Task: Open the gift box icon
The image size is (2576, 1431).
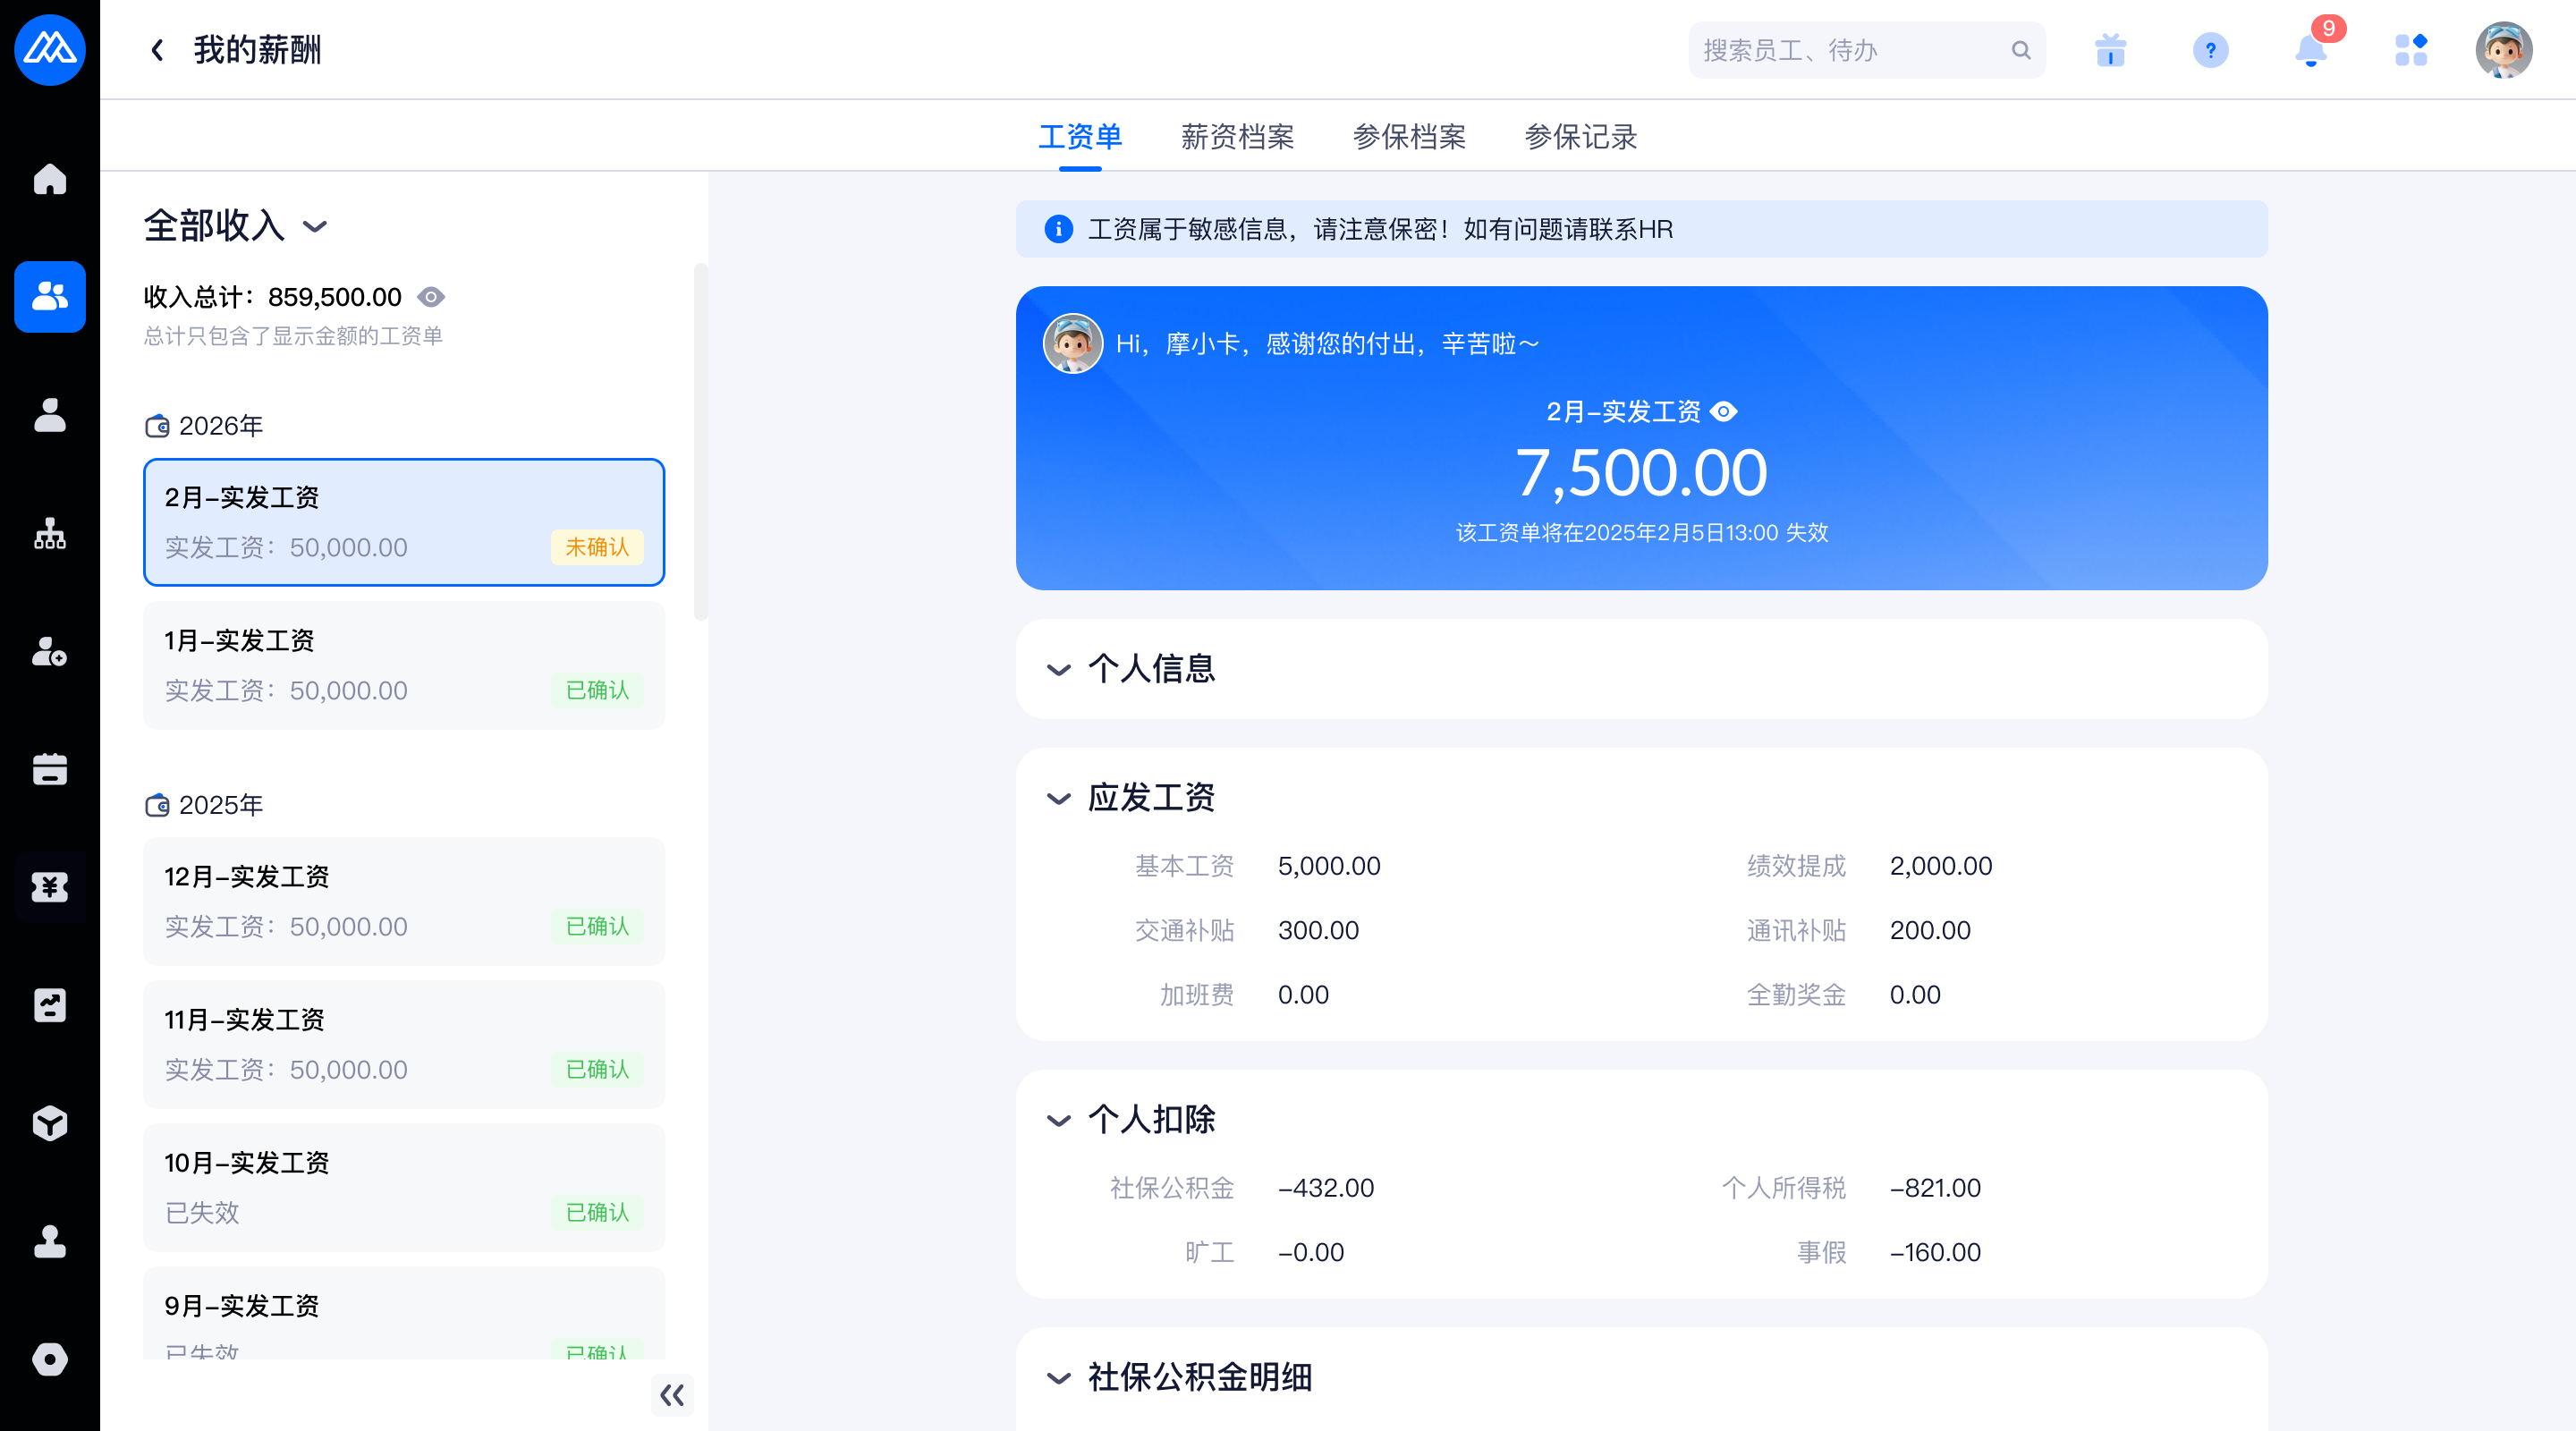Action: click(x=2110, y=50)
